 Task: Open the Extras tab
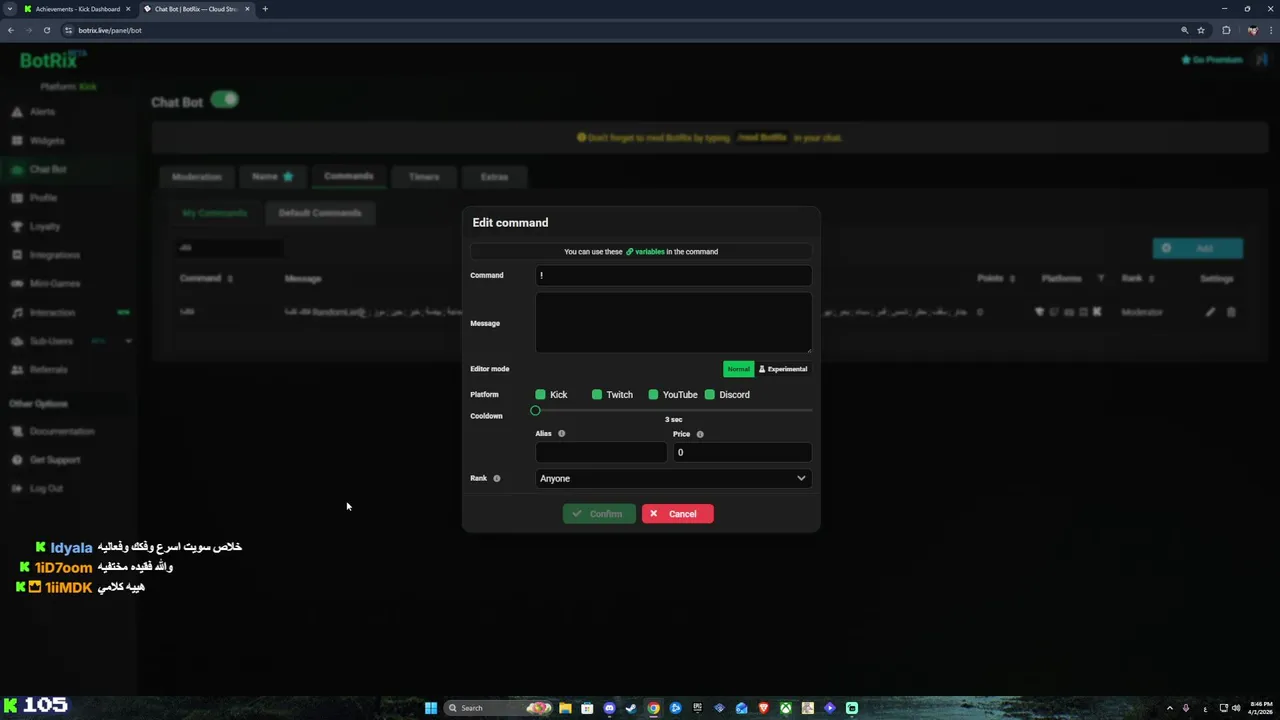[494, 177]
